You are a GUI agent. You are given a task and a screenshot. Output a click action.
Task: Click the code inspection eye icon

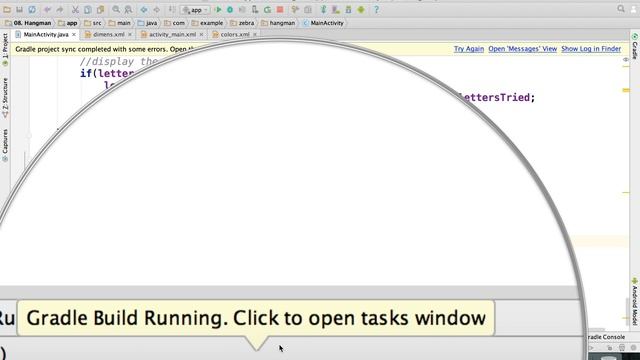tap(626, 60)
